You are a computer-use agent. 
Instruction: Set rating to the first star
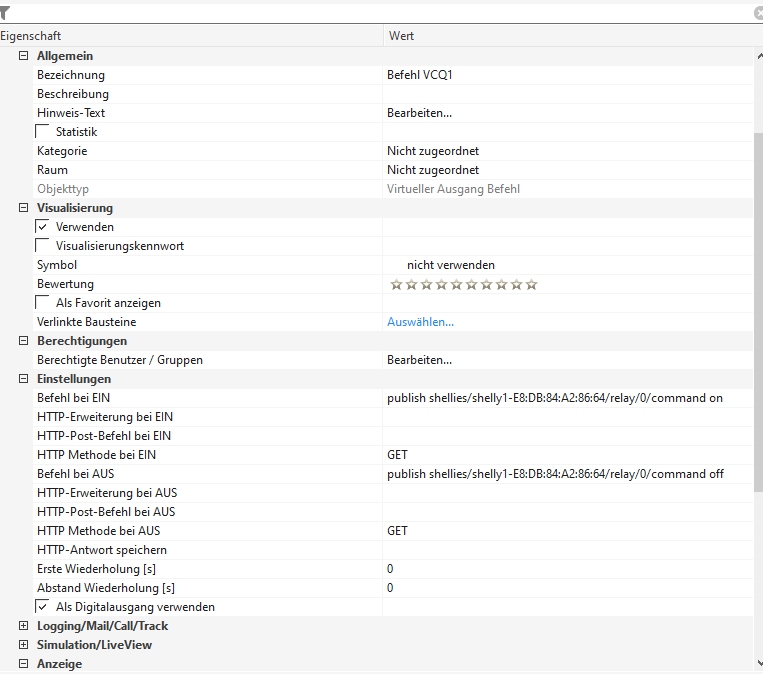point(396,284)
